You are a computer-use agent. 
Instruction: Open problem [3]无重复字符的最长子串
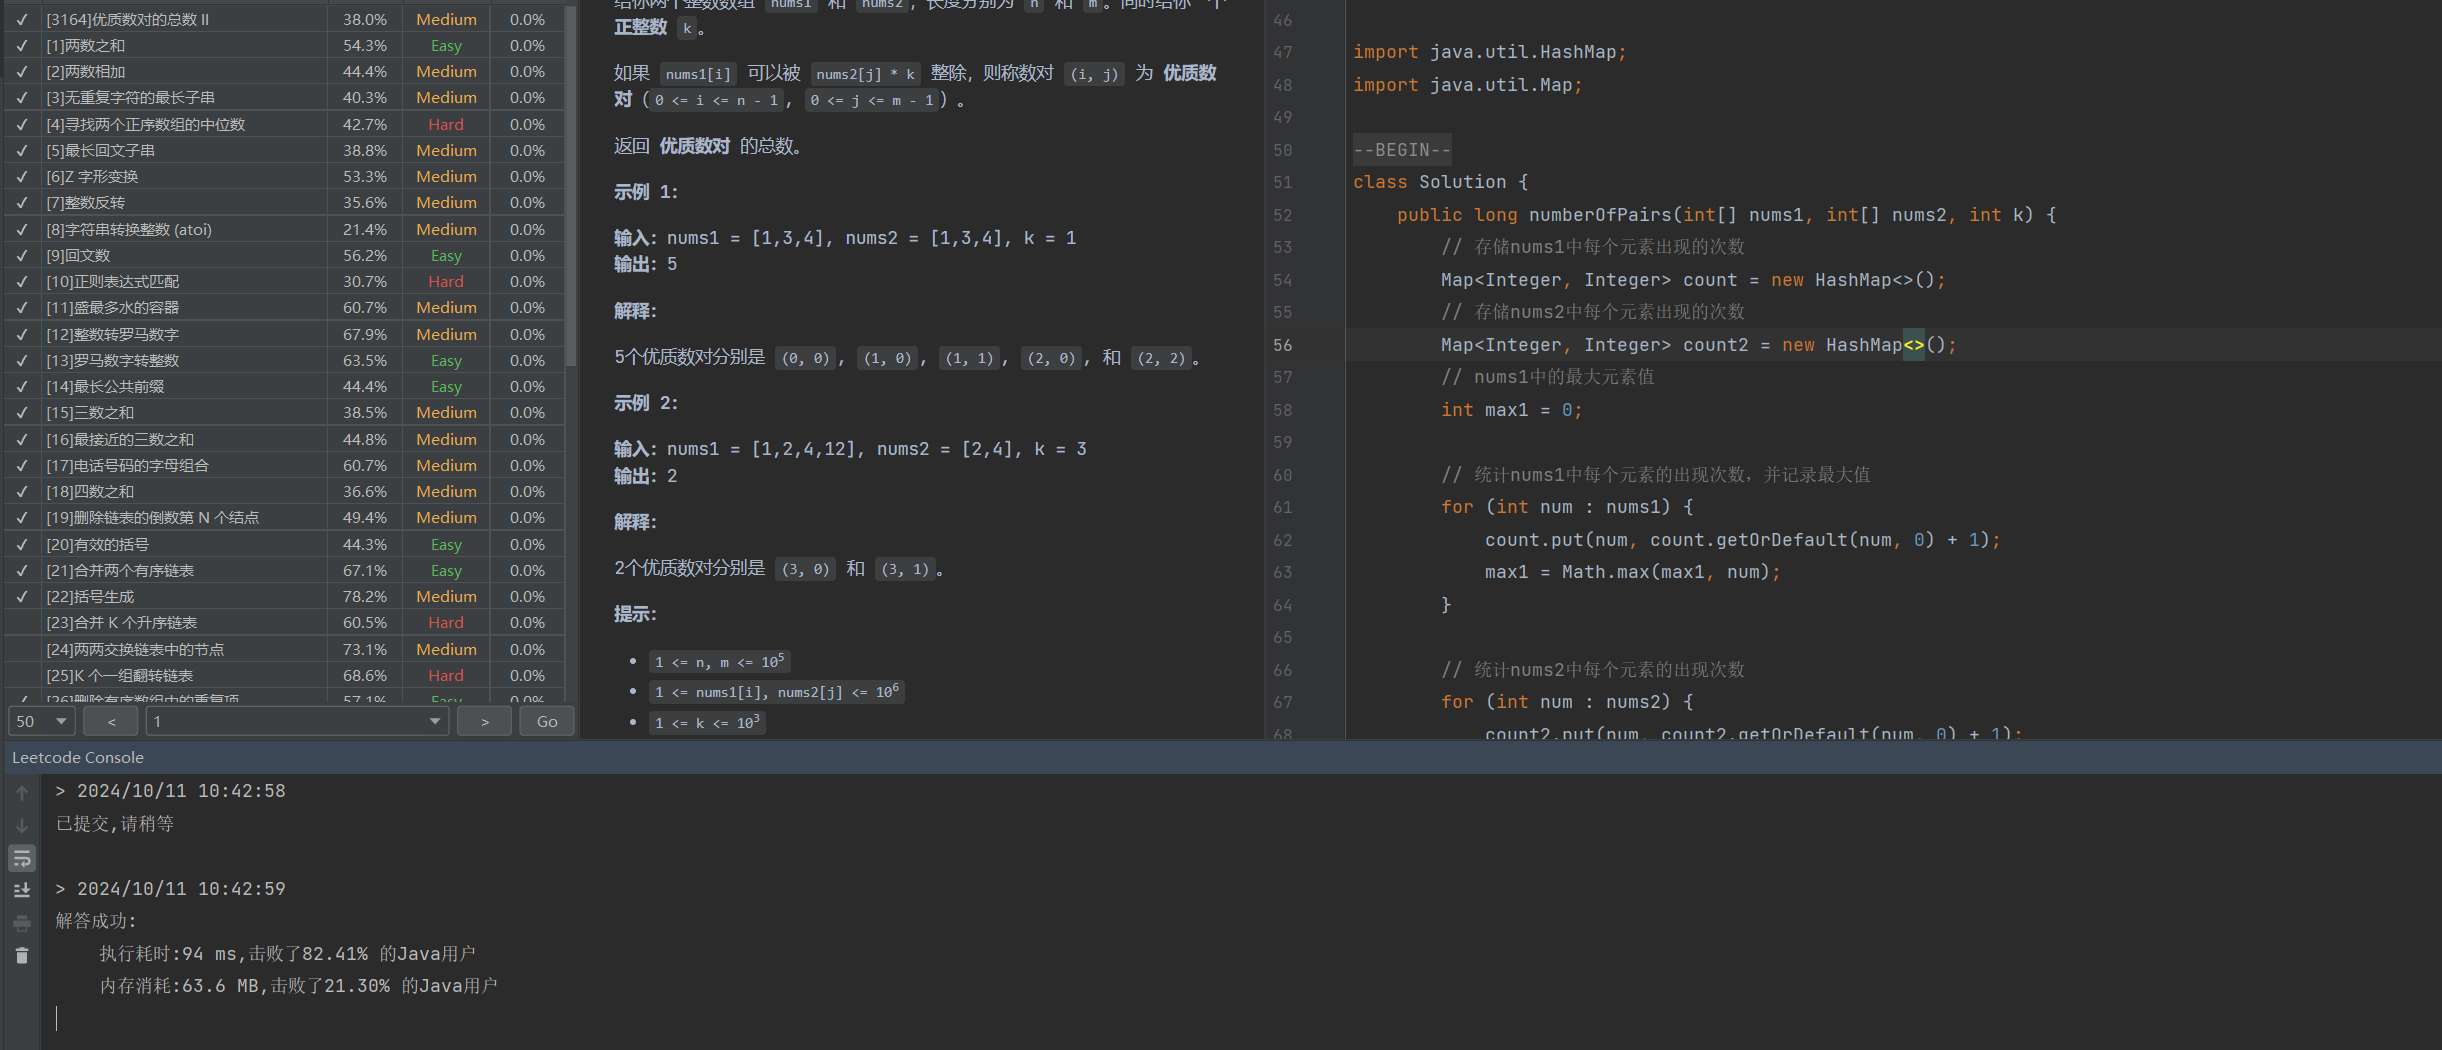coord(130,97)
